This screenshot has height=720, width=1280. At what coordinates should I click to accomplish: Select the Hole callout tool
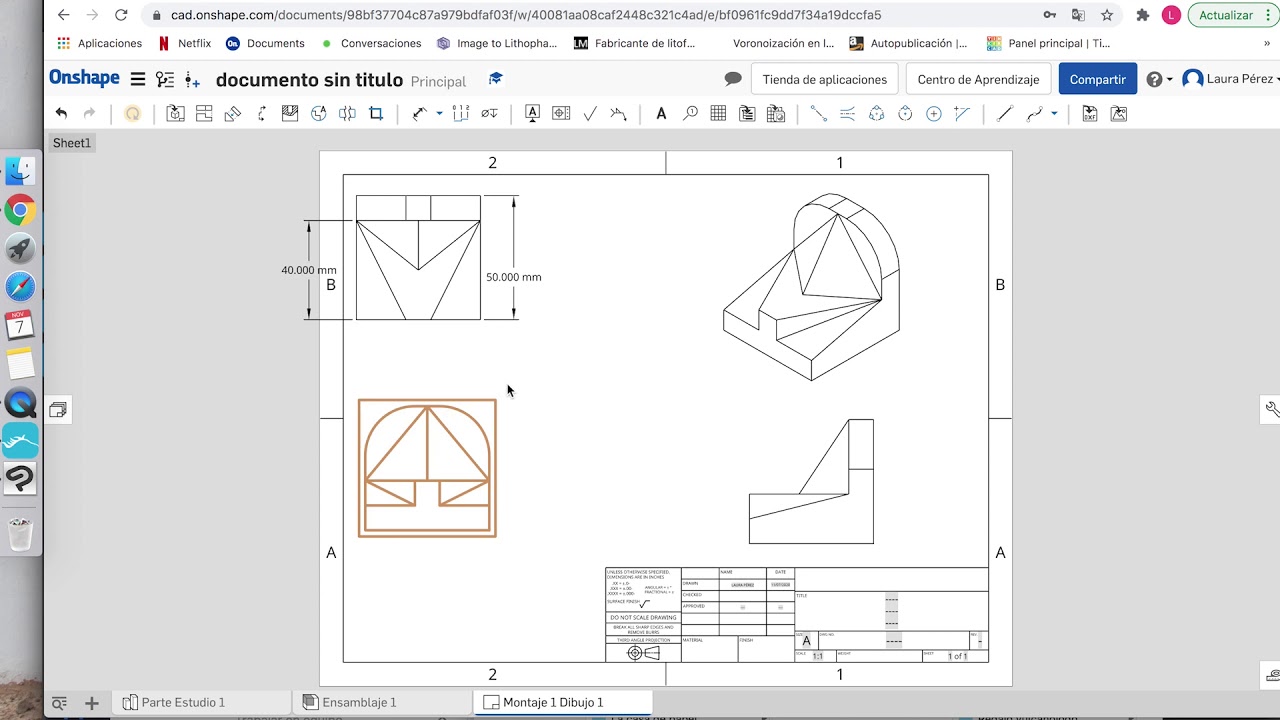[489, 114]
